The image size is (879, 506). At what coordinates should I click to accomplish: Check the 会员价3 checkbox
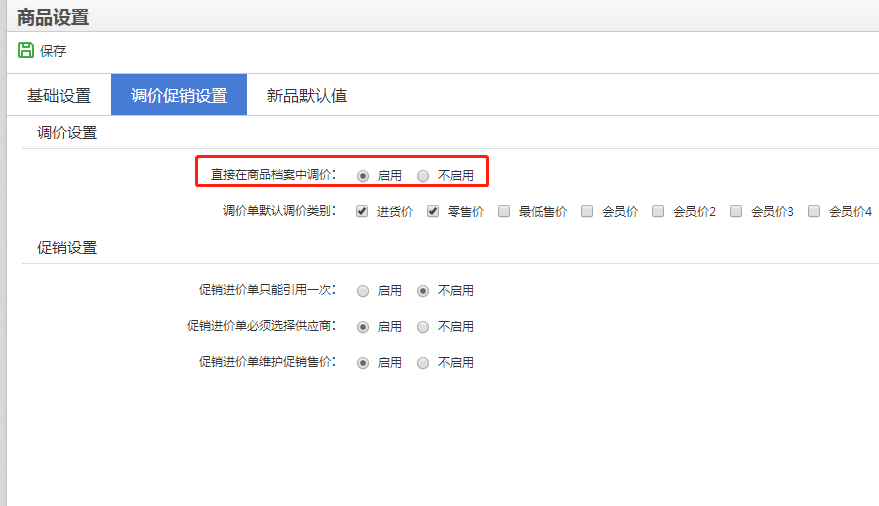coord(736,211)
